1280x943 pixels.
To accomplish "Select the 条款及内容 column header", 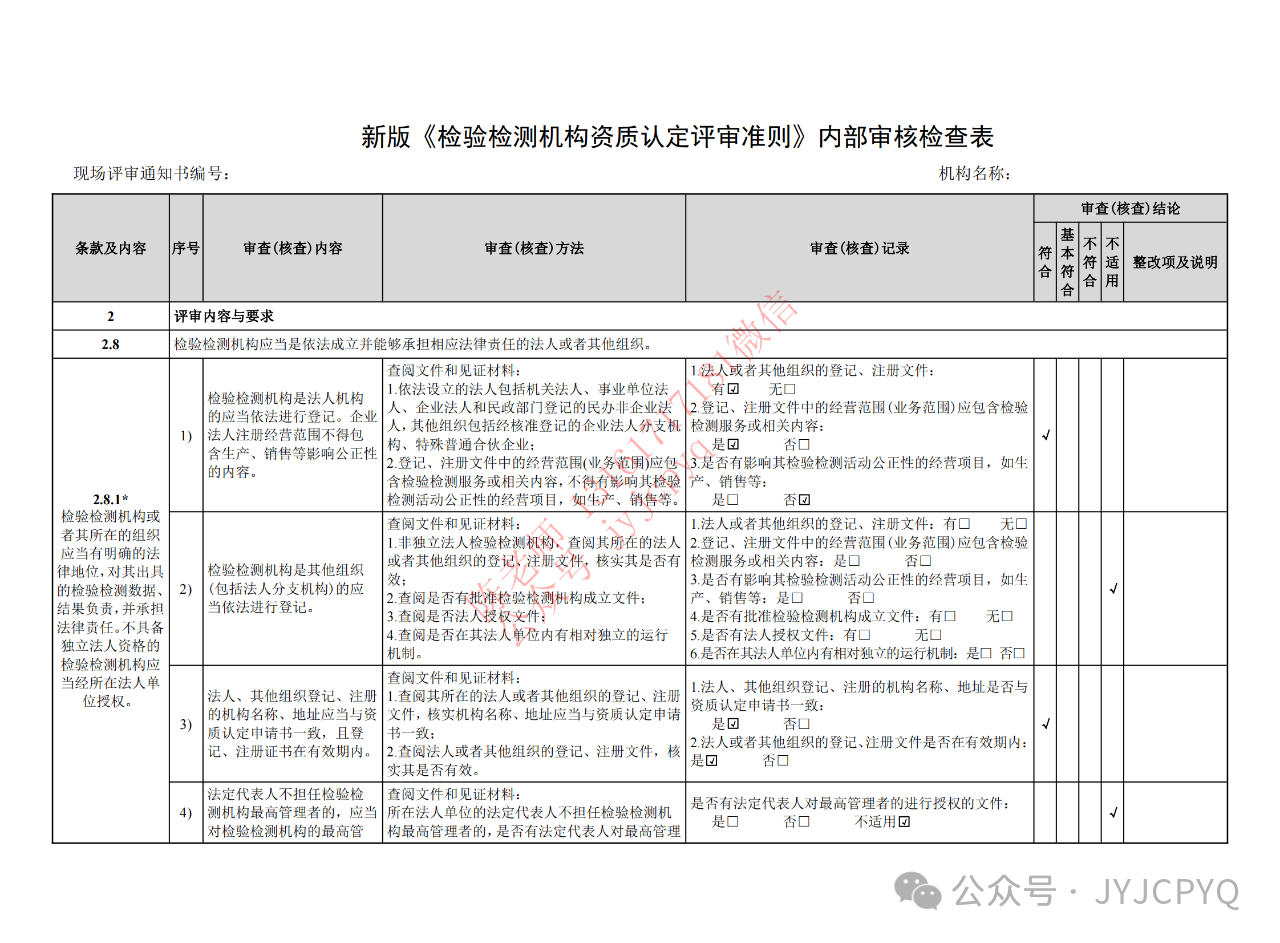I will tap(111, 248).
